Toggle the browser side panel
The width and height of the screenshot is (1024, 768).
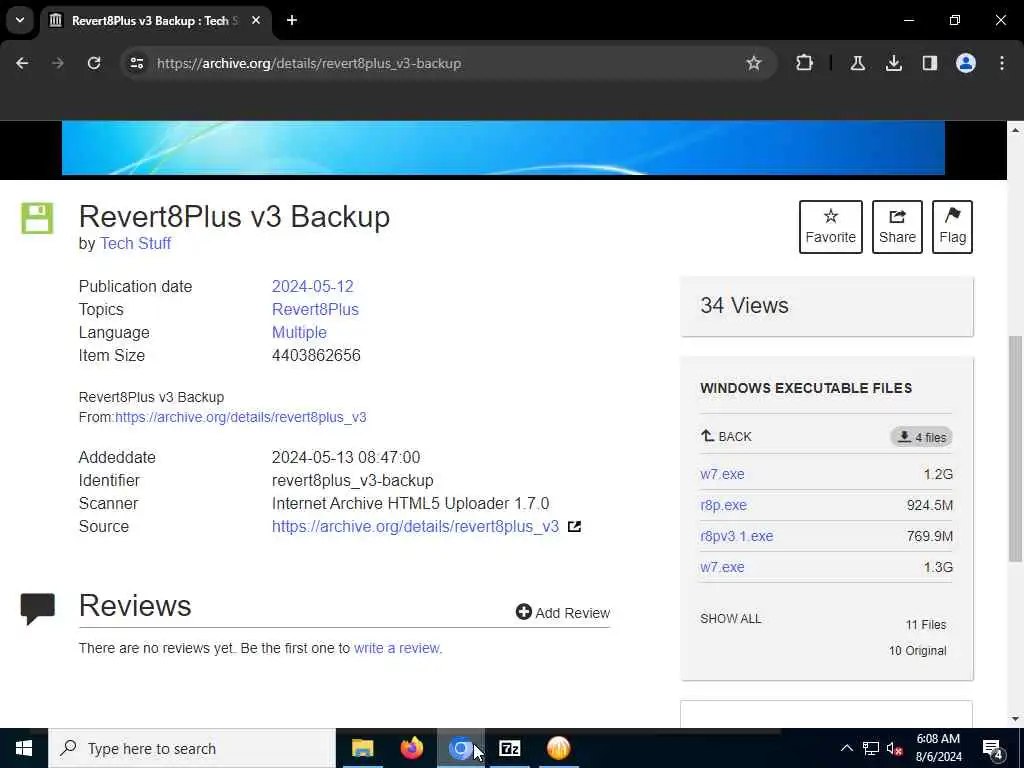click(929, 63)
